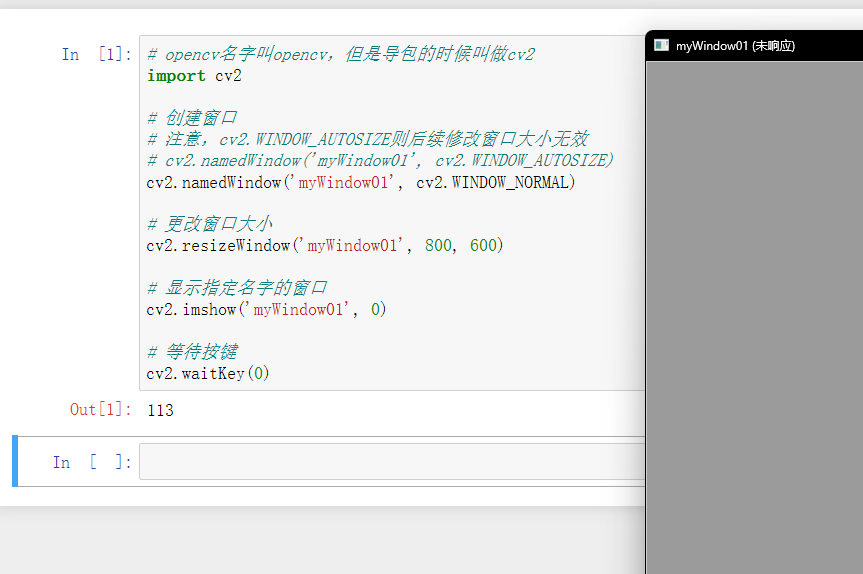Select the In [1]: cell prompt
The width and height of the screenshot is (863, 574).
point(97,54)
